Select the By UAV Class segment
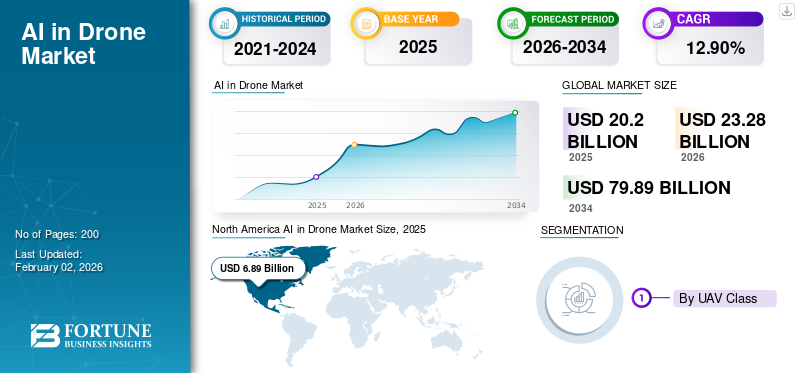The image size is (800, 373). tap(724, 299)
